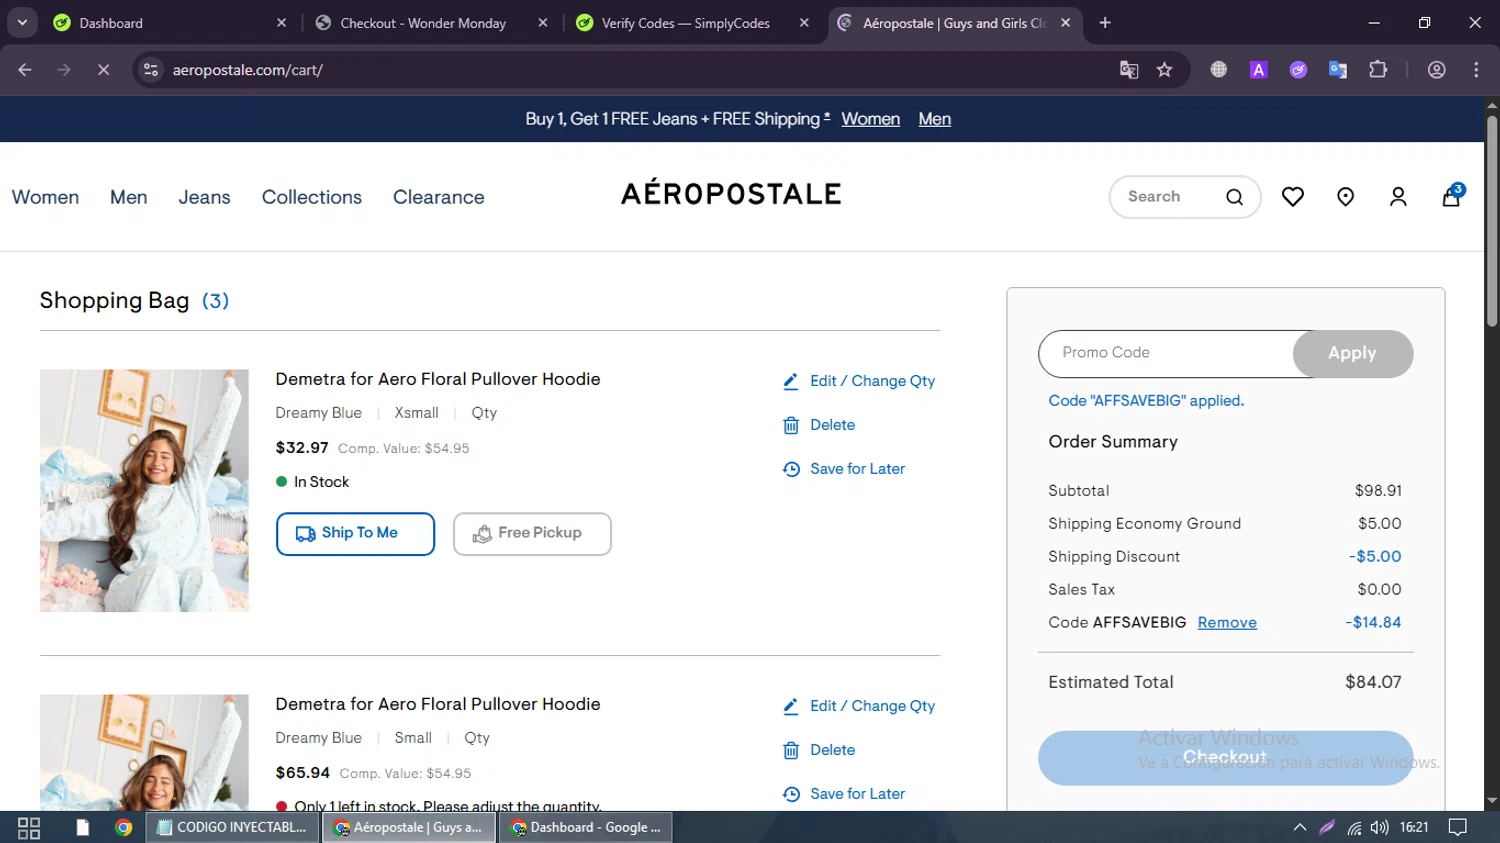The height and width of the screenshot is (843, 1500).
Task: Open the store locator pin icon
Action: point(1346,197)
